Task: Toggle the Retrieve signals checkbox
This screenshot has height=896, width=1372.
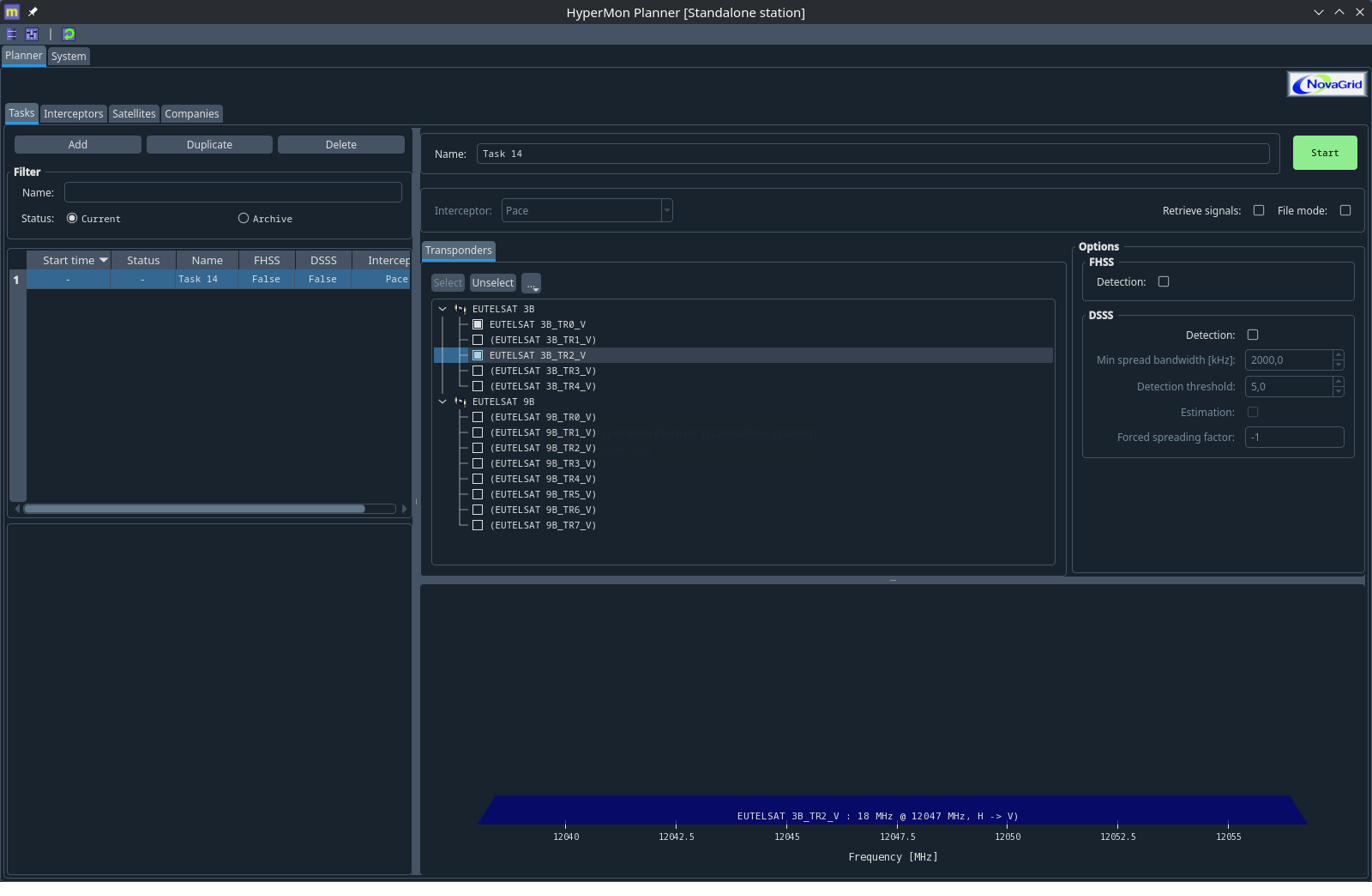Action: (1259, 210)
